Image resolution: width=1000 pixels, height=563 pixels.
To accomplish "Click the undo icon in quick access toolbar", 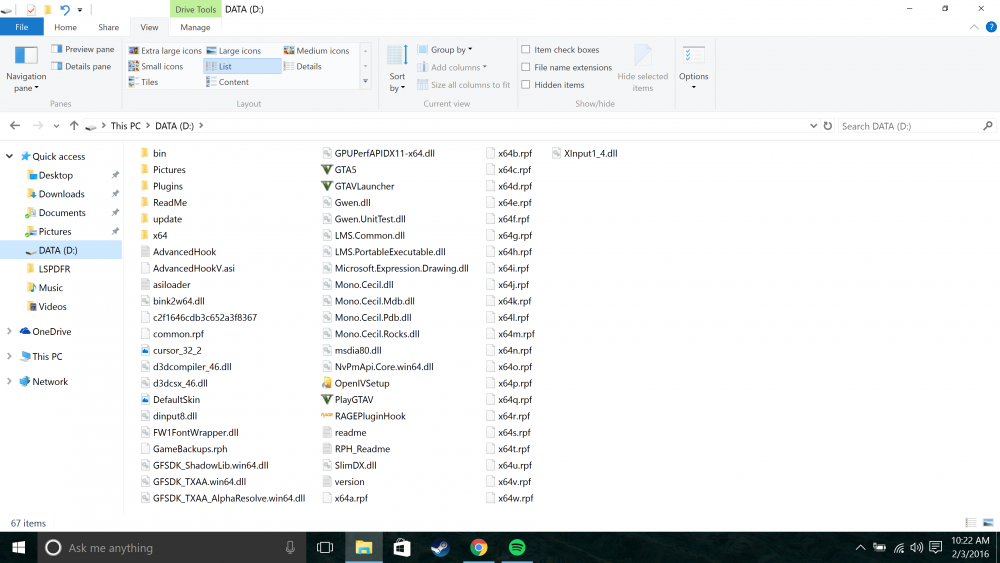I will click(64, 10).
